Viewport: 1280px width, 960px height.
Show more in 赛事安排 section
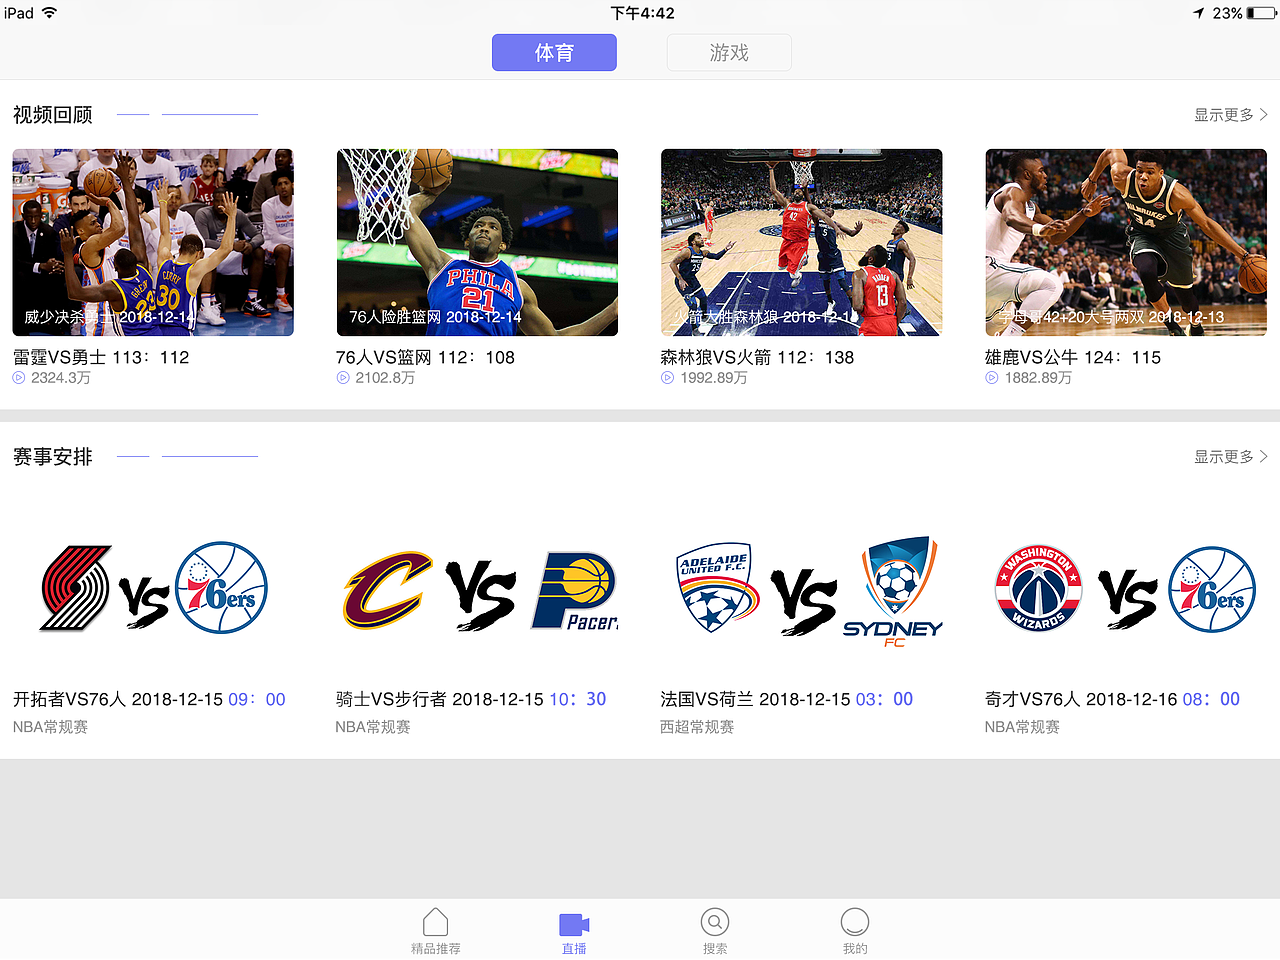(x=1231, y=457)
